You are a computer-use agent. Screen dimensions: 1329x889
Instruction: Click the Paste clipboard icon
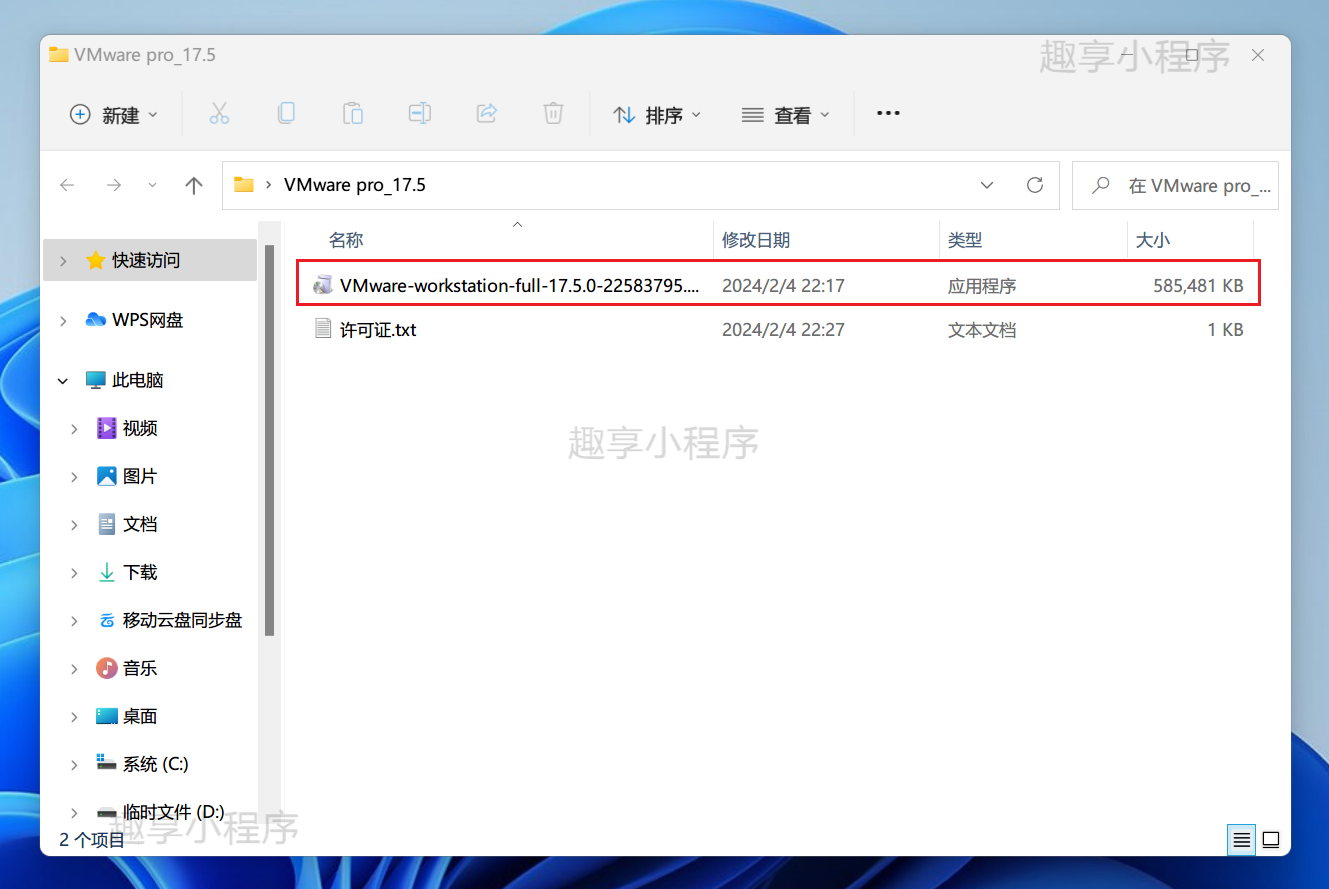click(353, 114)
